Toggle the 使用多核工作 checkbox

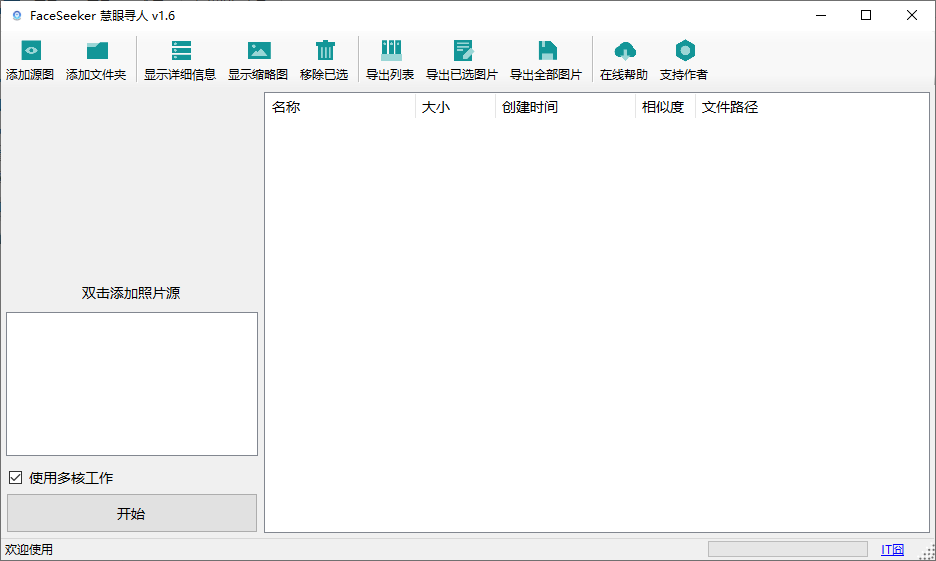tap(15, 478)
